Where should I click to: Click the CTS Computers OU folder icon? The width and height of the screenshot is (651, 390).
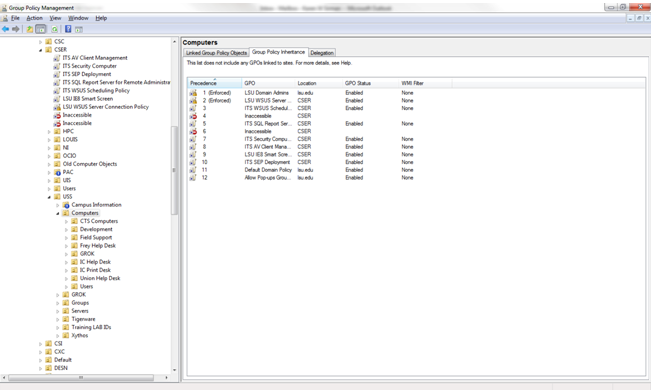pyautogui.click(x=74, y=221)
